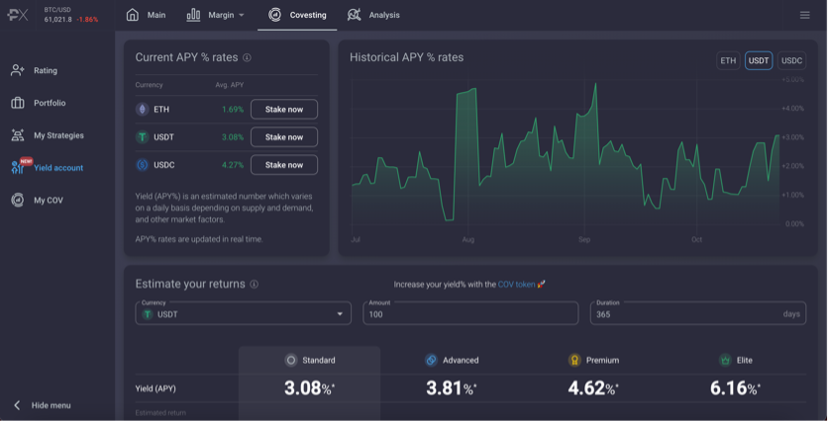This screenshot has height=424, width=831.
Task: Collapse sidebar with Hide menu arrow
Action: (x=17, y=407)
